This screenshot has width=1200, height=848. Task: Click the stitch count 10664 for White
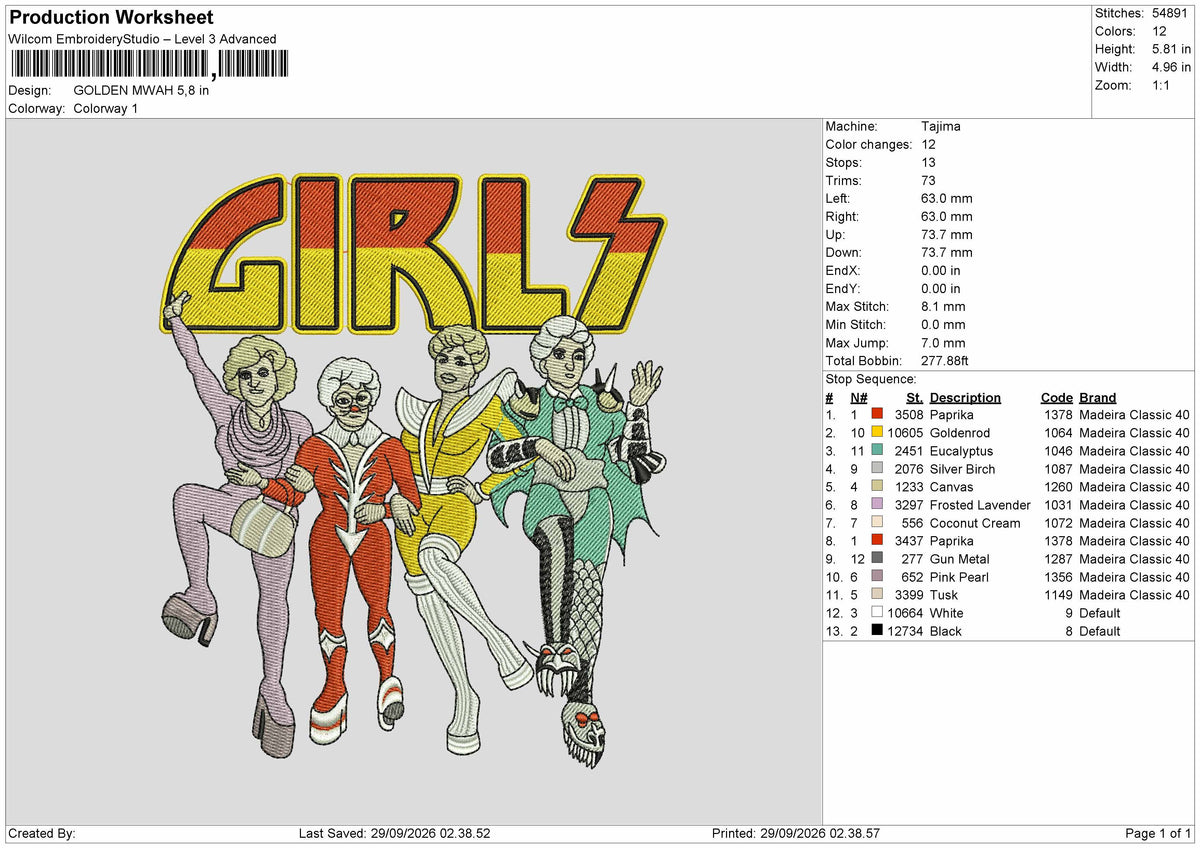click(x=905, y=612)
